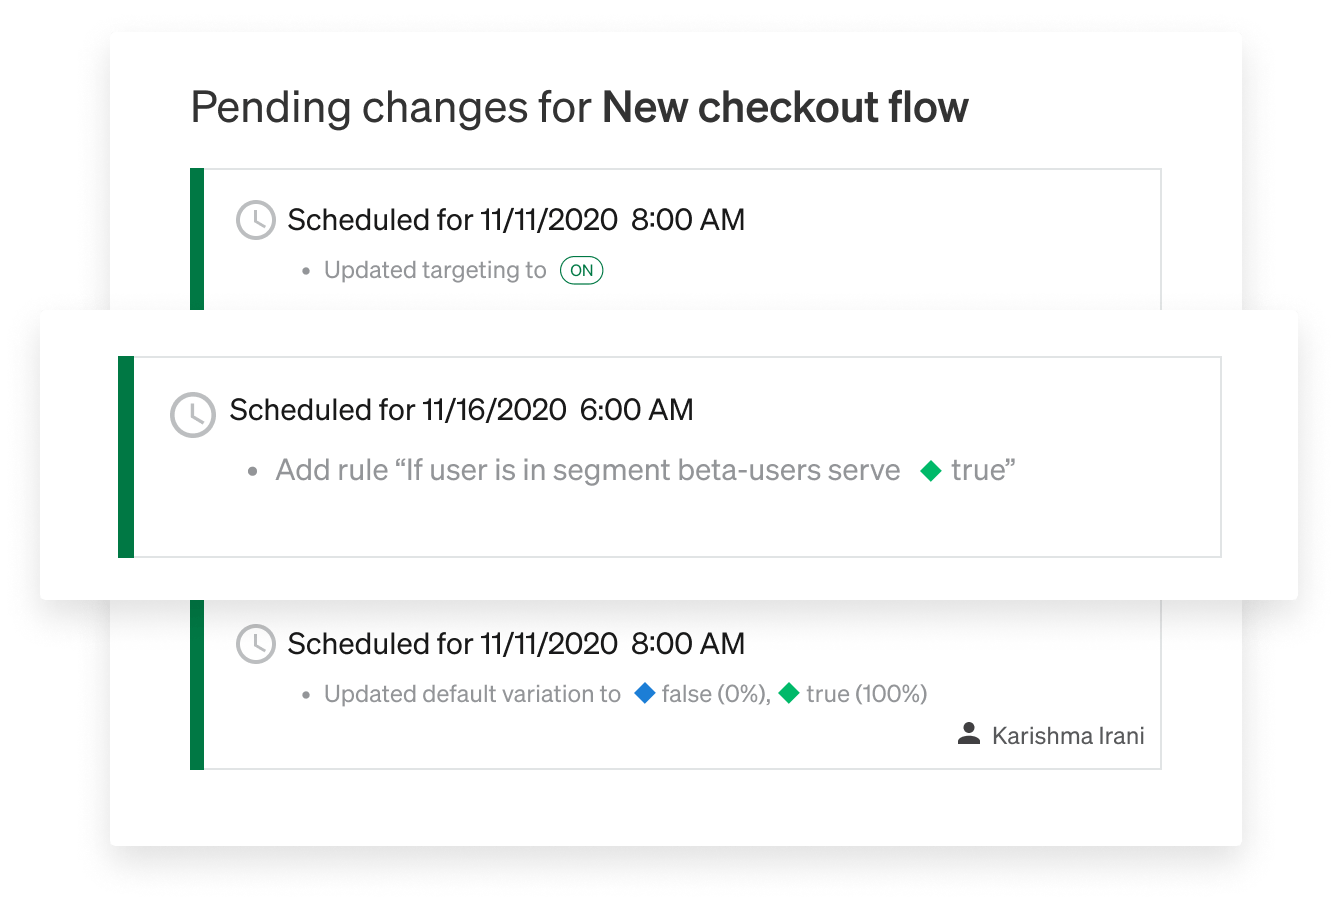This screenshot has width=1342, height=902.
Task: Click the "Updated default variation to" description
Action: click(x=472, y=694)
